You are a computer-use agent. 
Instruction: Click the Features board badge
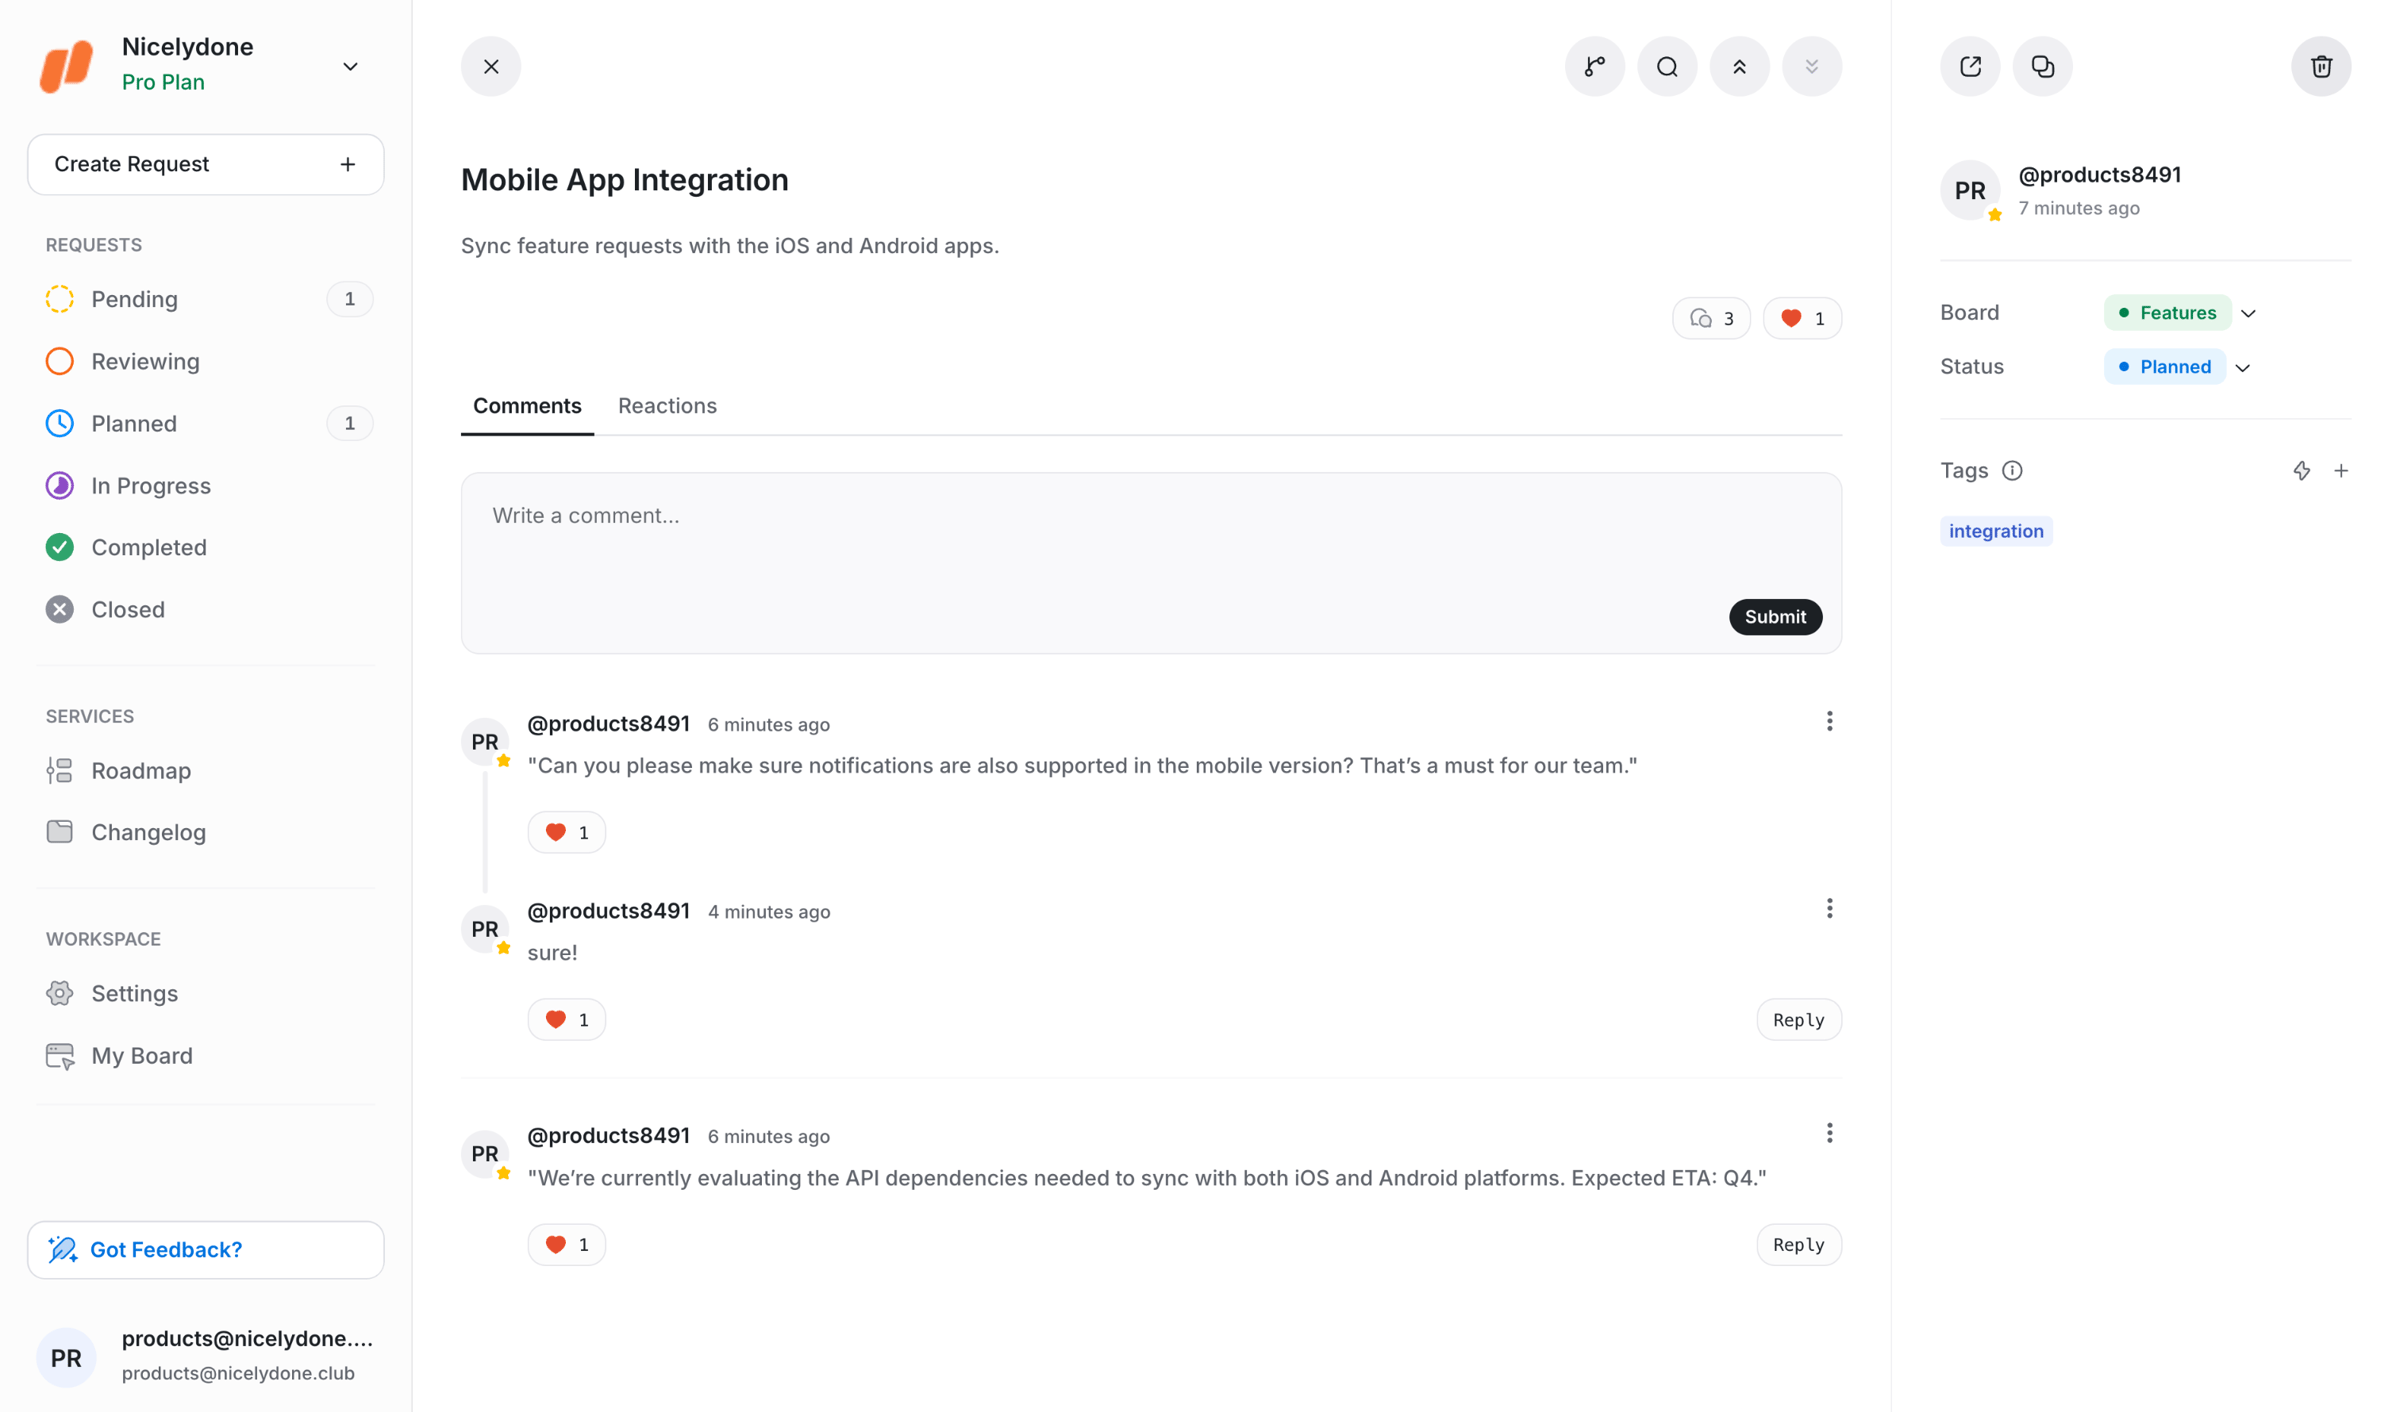[2167, 313]
